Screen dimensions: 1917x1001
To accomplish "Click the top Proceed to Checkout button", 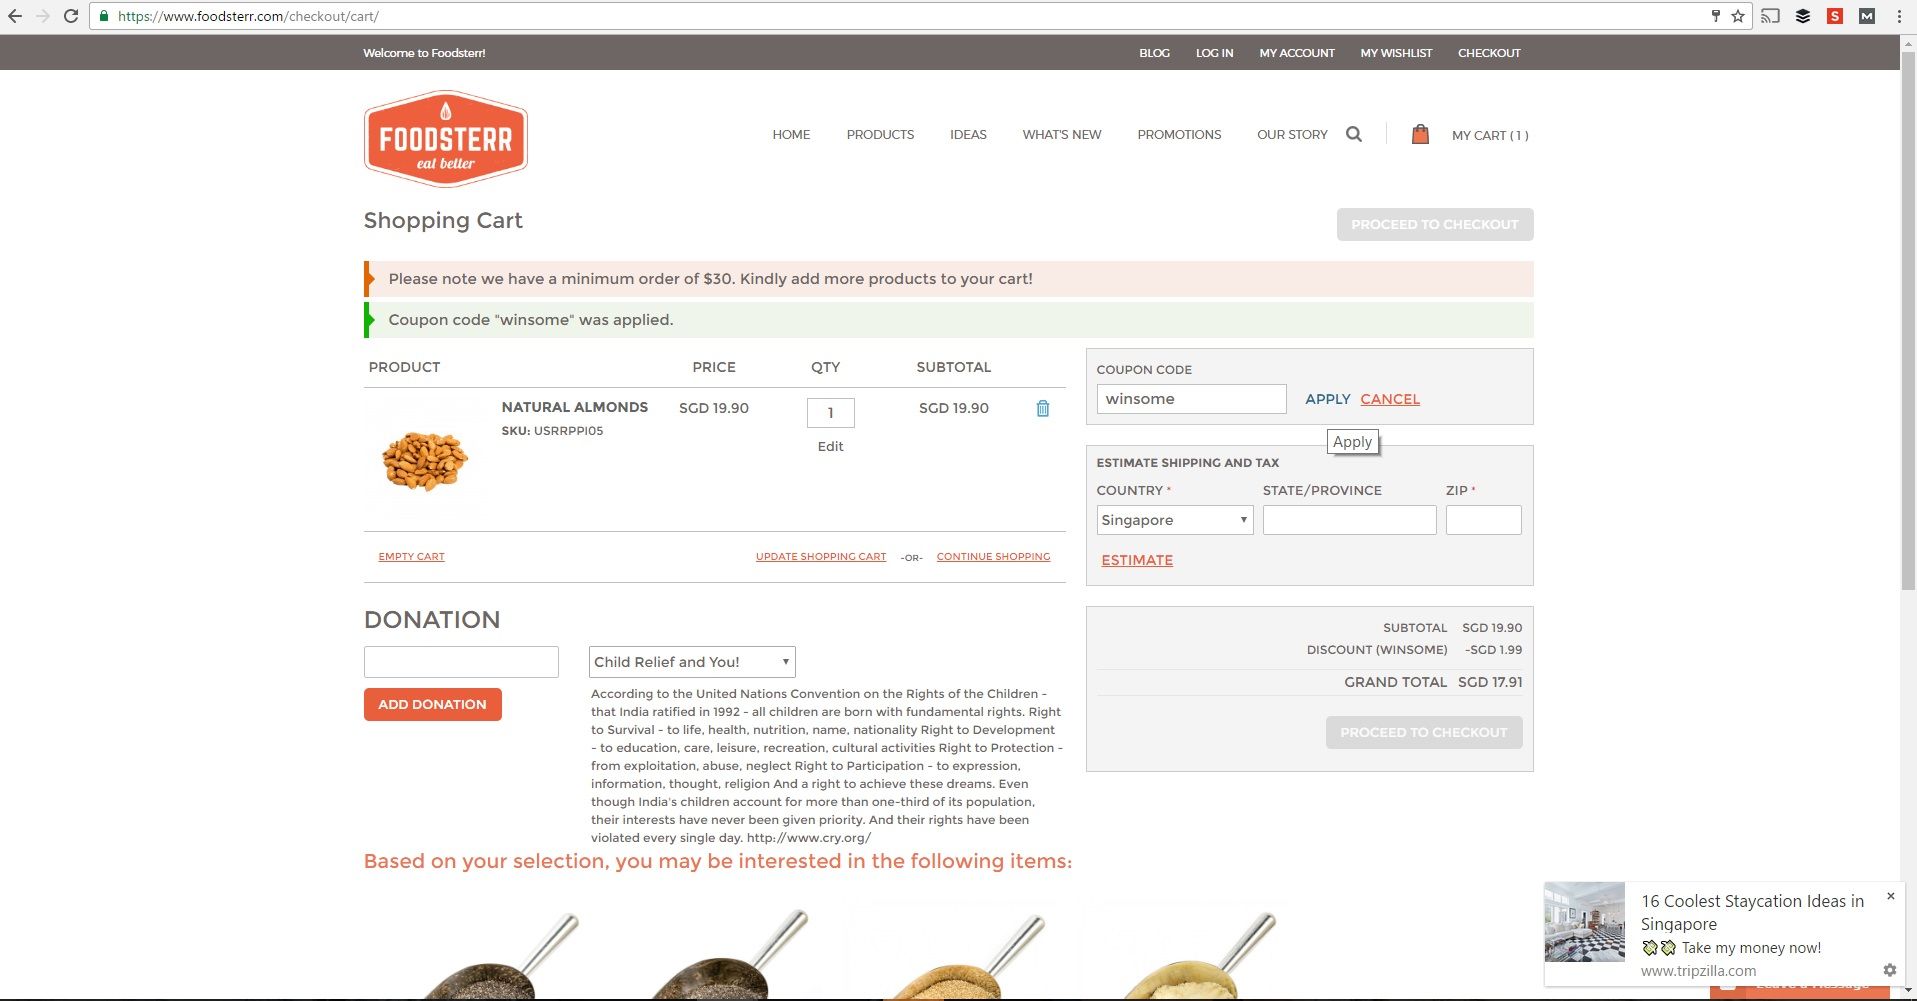I will click(x=1435, y=224).
